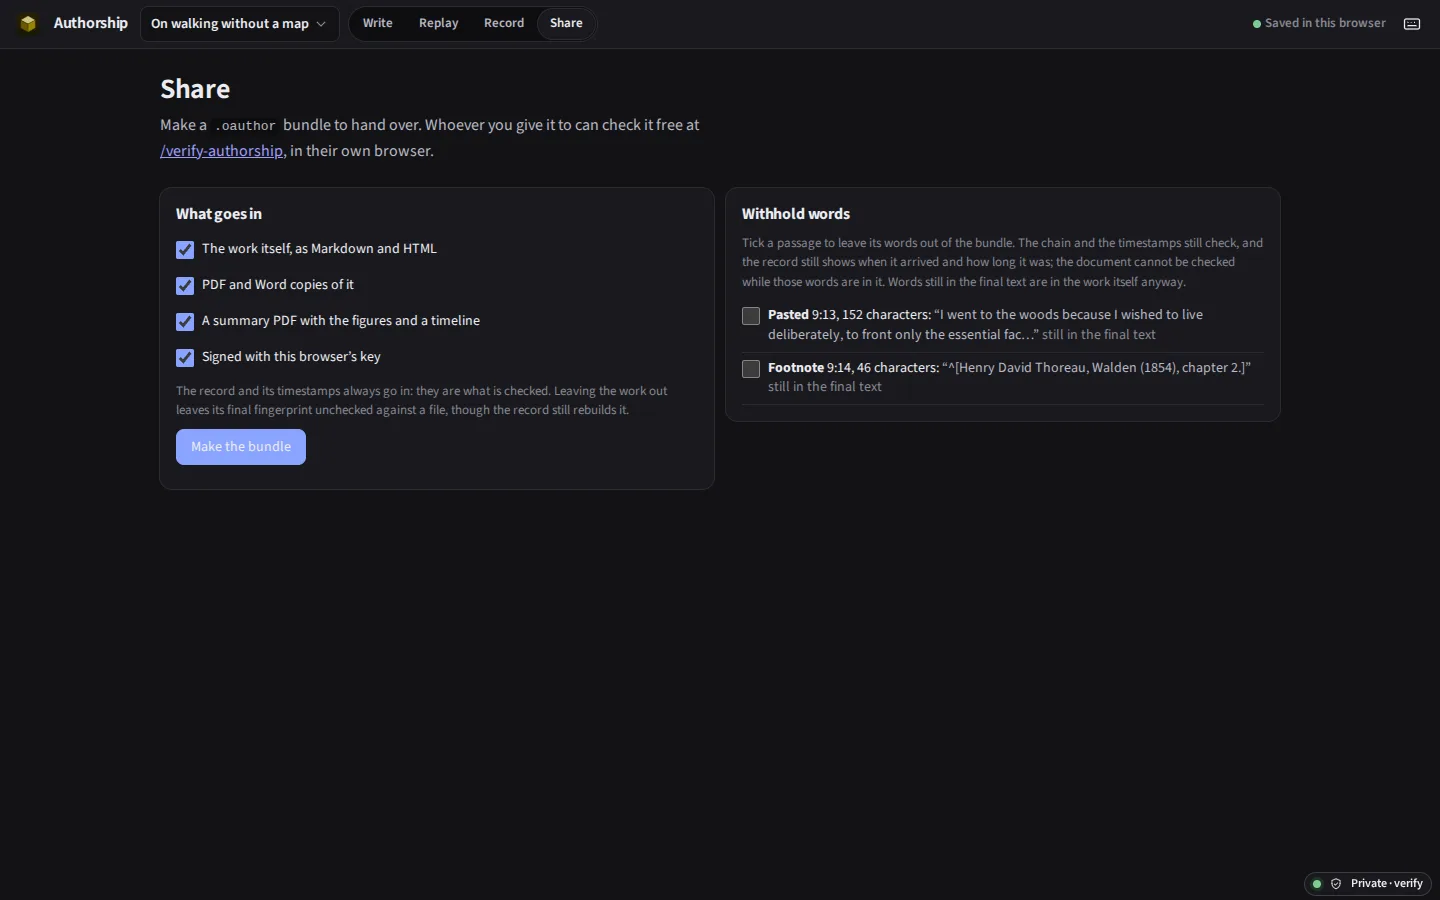Click the shield icon beside Private · verify

tap(1336, 884)
